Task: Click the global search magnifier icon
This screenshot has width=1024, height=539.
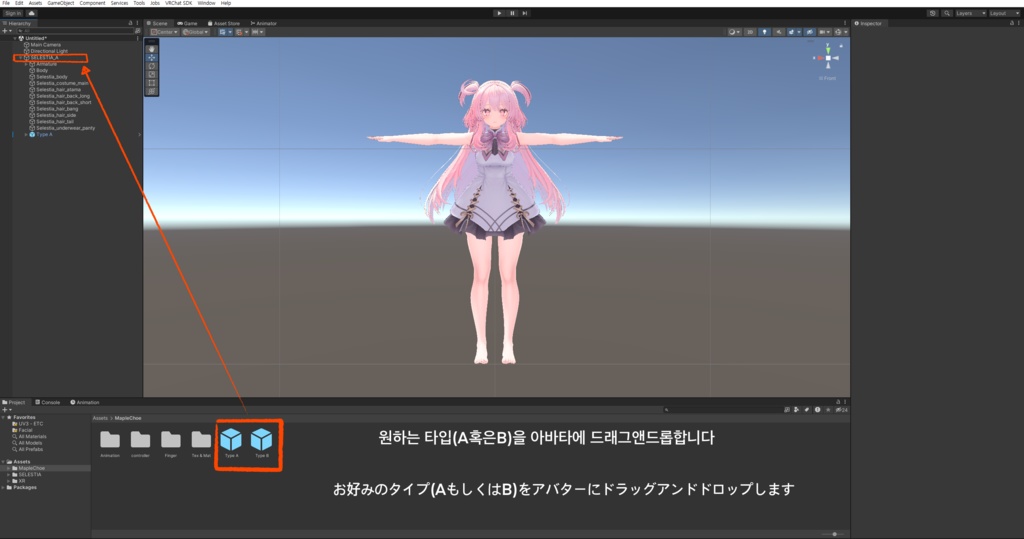Action: [x=947, y=13]
